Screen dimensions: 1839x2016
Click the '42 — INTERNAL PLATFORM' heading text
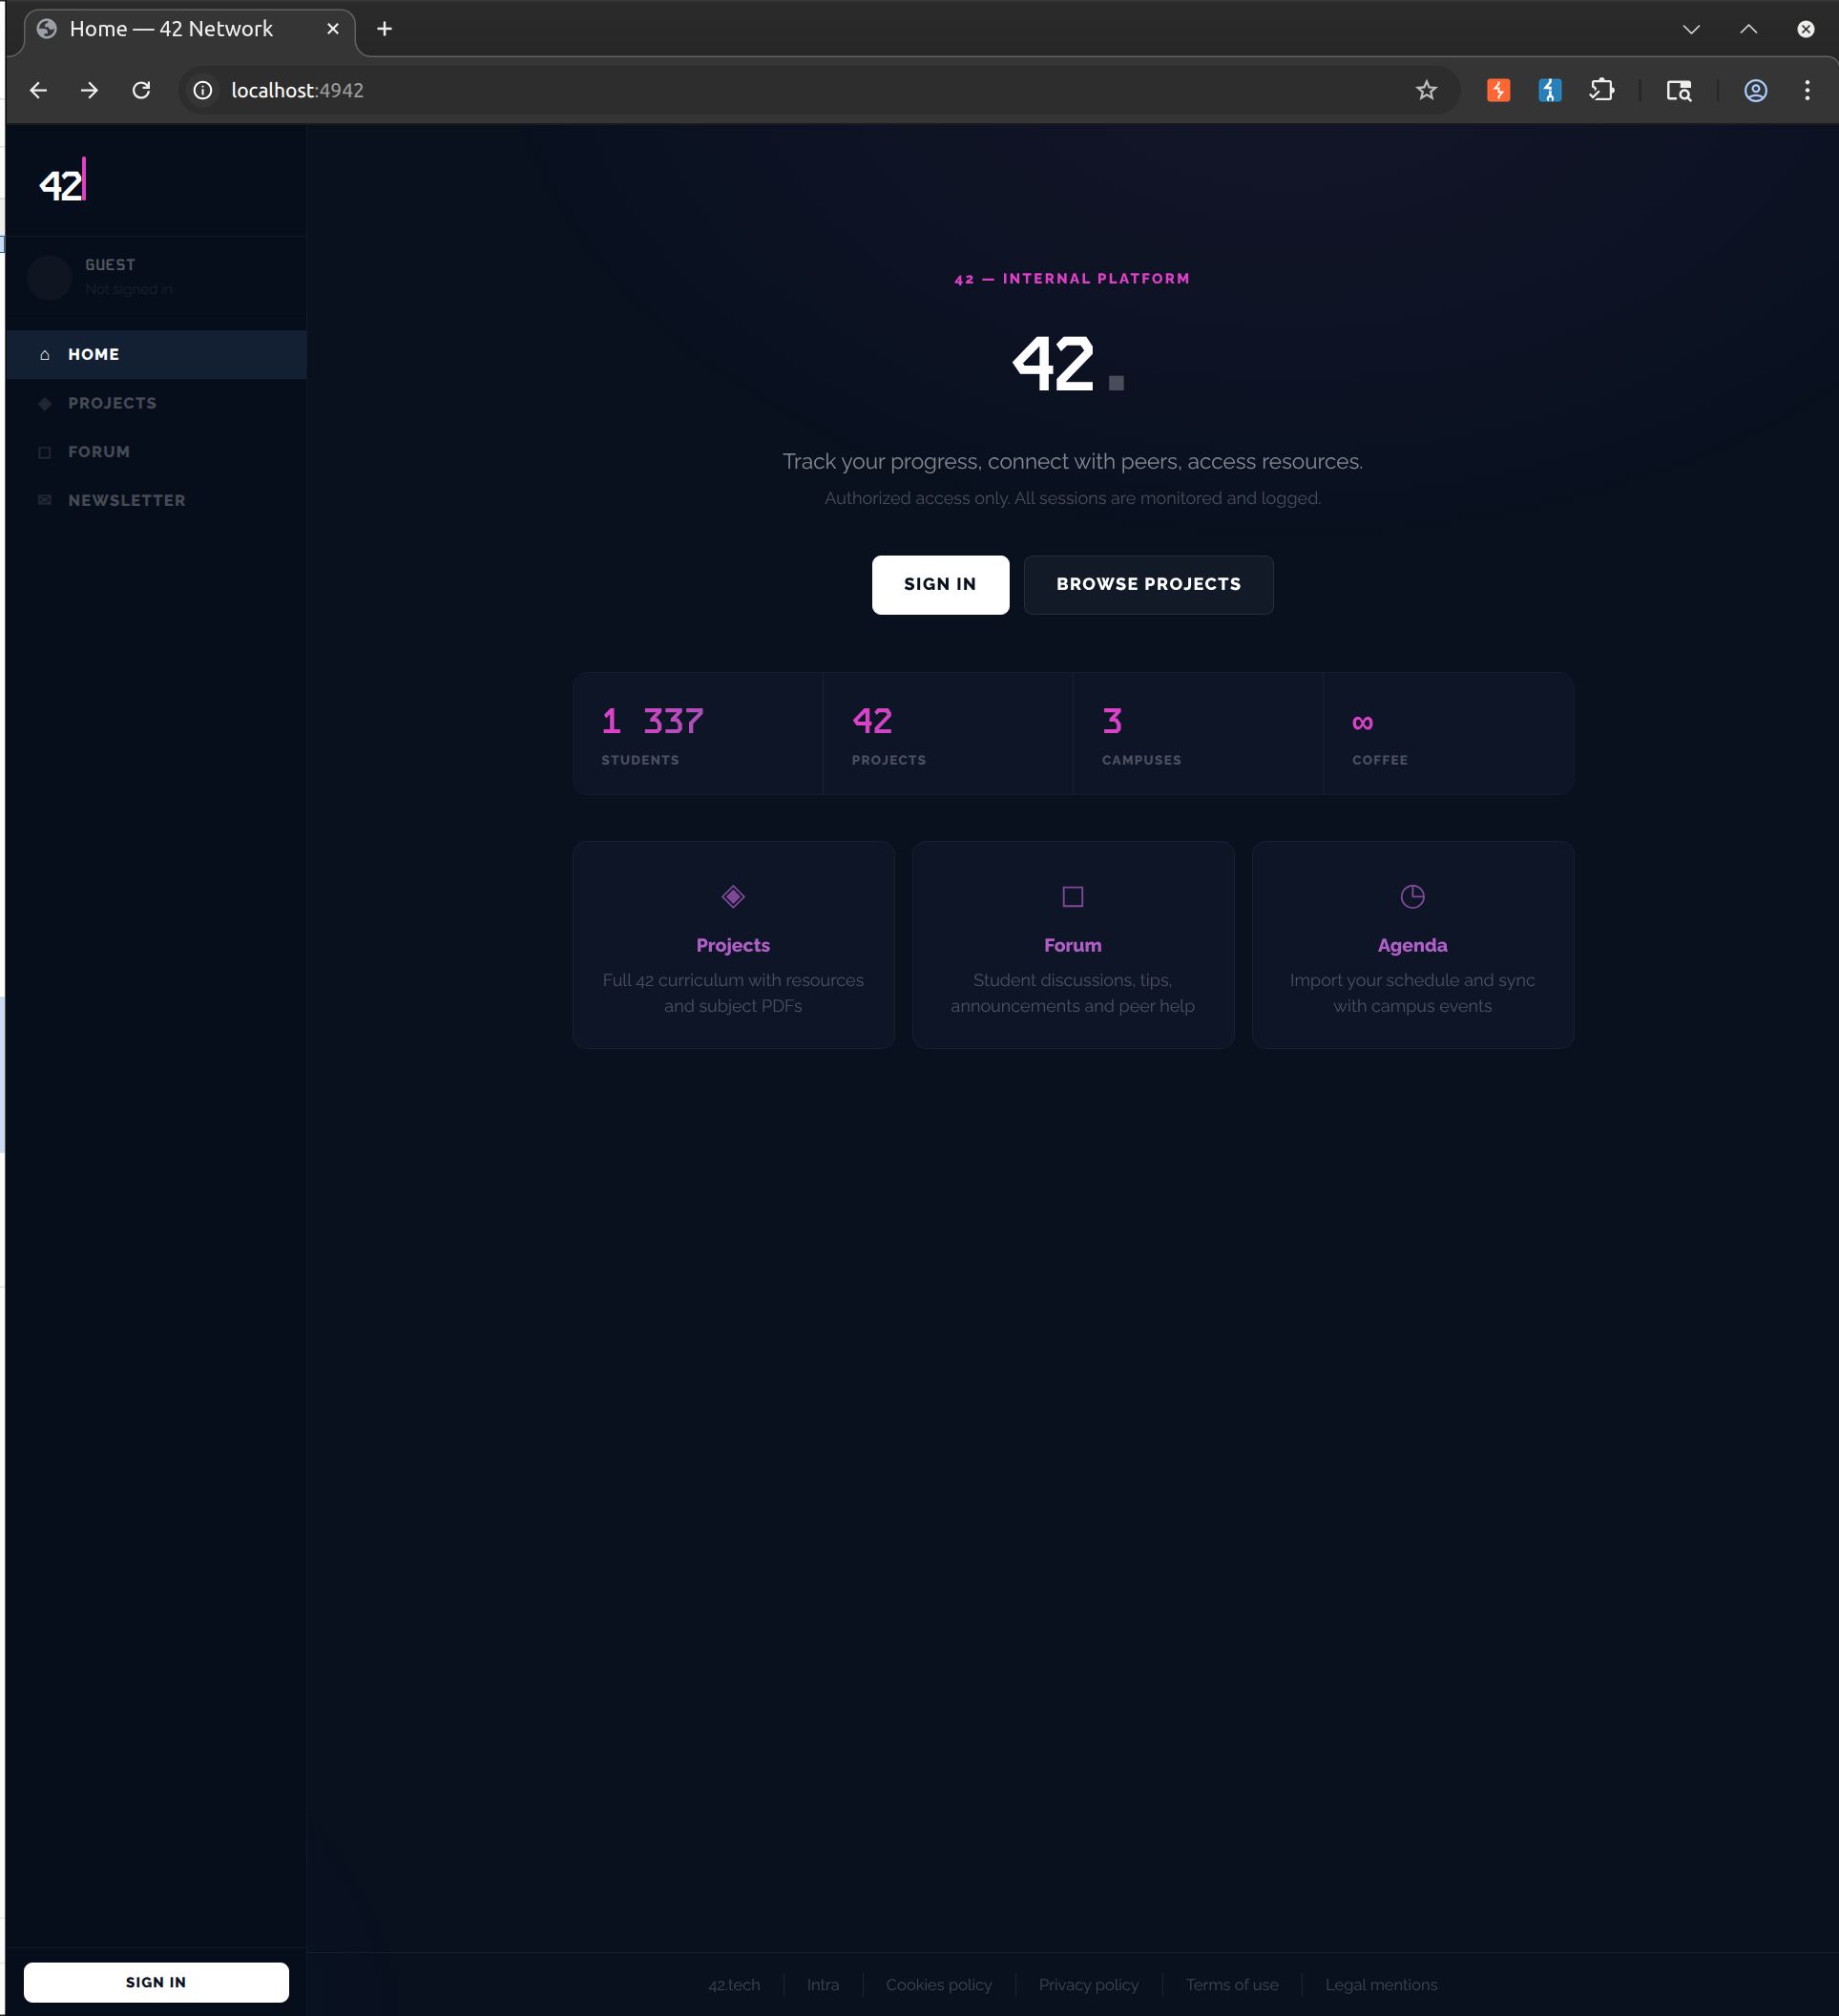coord(1072,279)
